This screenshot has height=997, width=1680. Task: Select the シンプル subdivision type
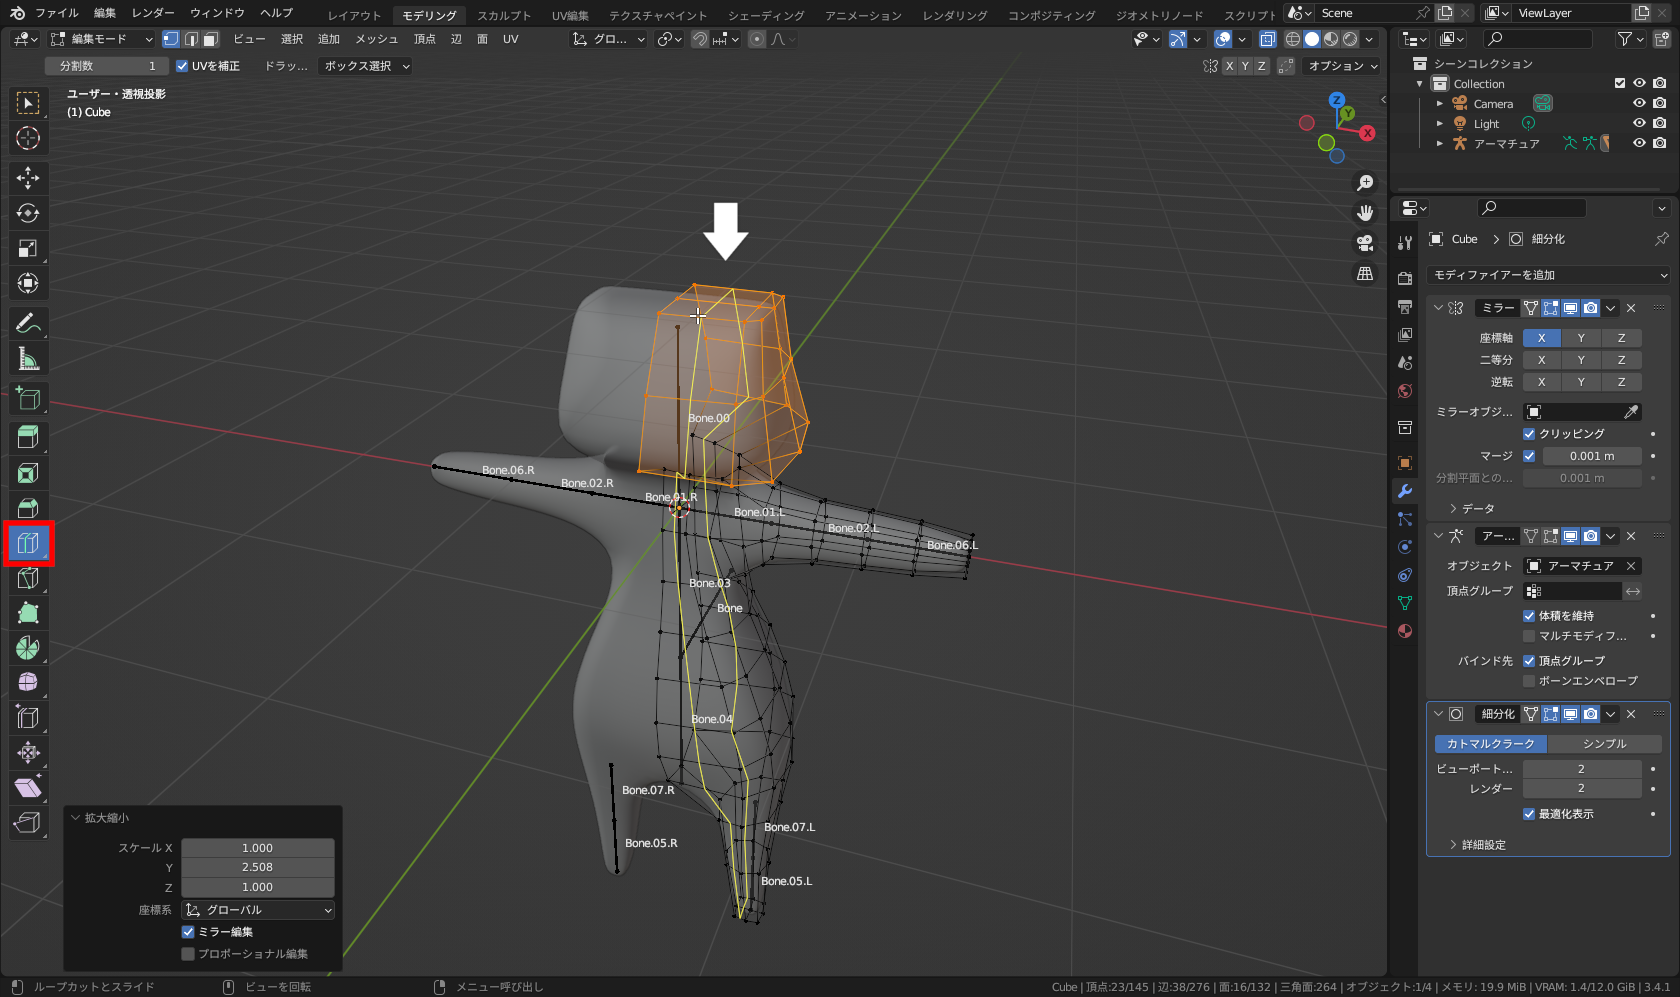click(1604, 744)
